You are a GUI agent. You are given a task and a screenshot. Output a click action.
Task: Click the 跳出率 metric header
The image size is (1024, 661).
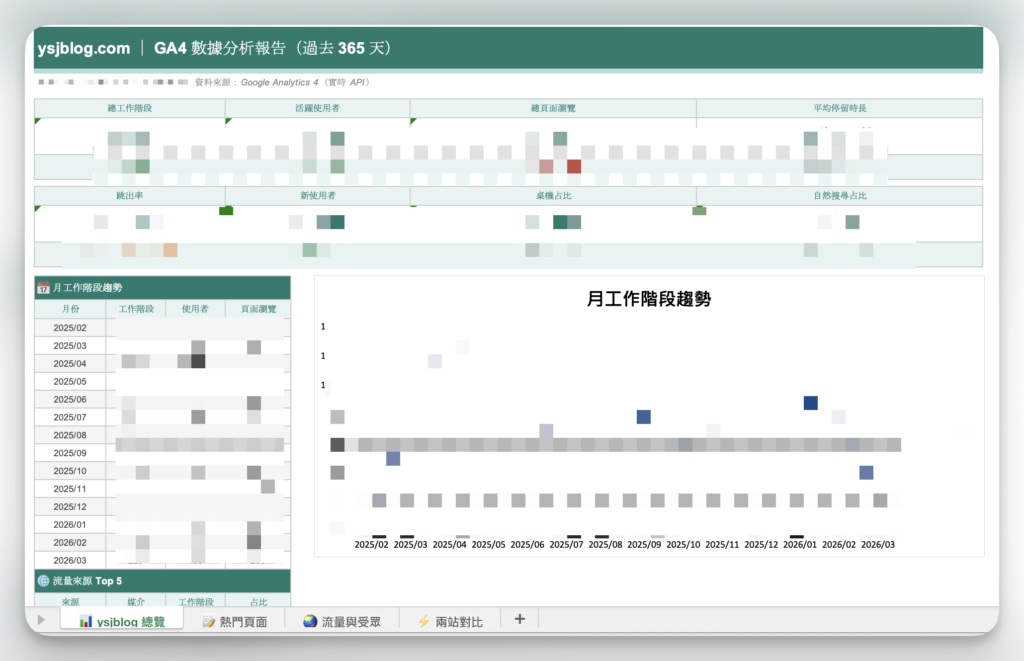pyautogui.click(x=129, y=196)
